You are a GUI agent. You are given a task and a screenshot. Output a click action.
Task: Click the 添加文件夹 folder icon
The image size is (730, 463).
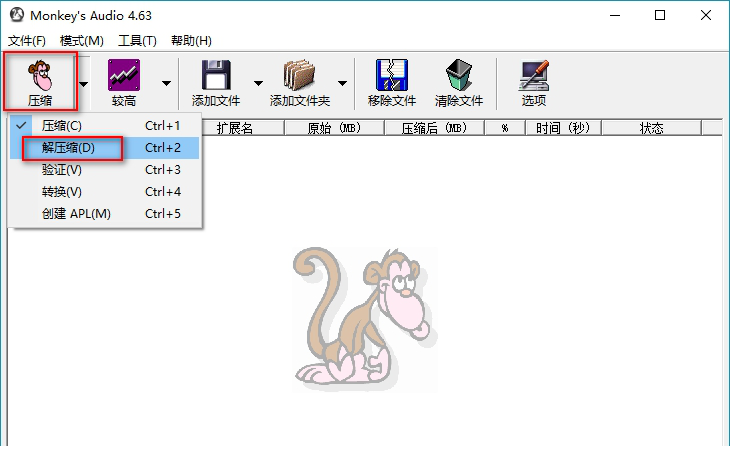click(299, 76)
